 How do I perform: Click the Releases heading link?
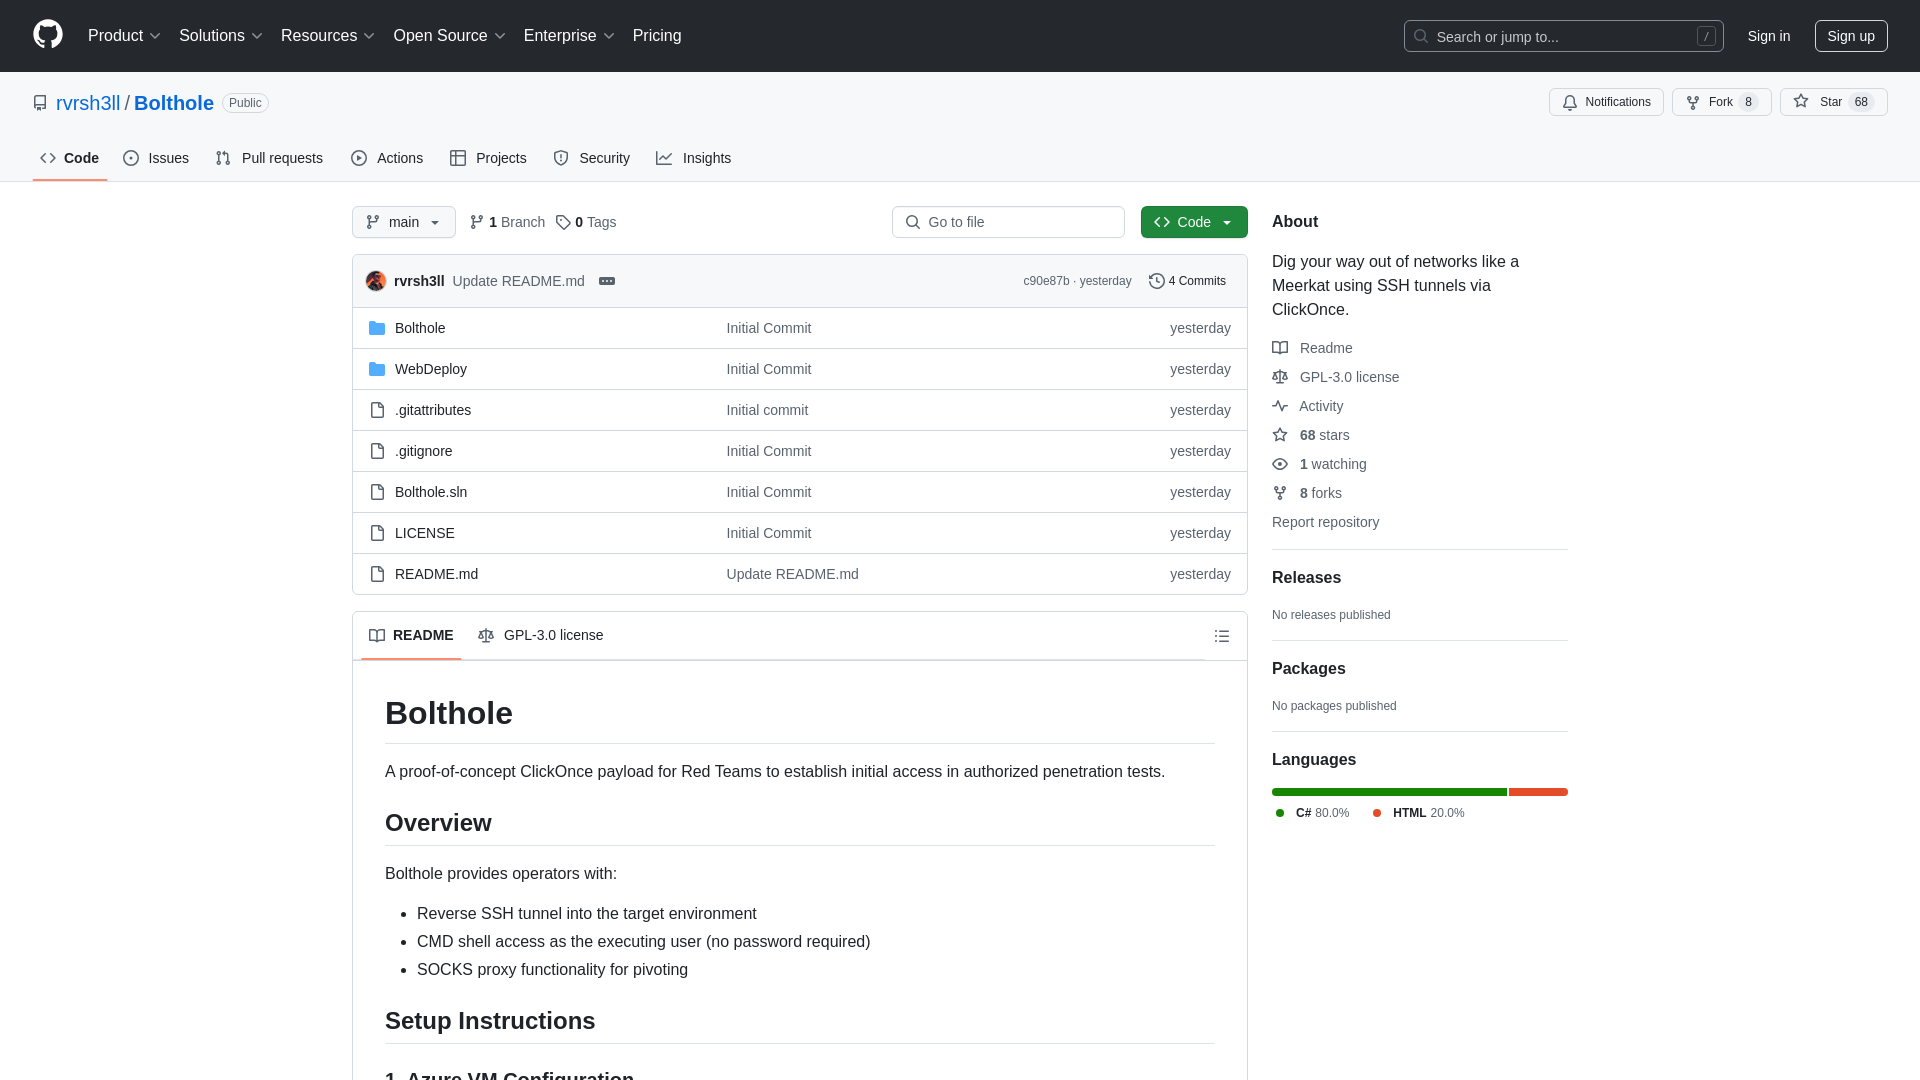click(1306, 578)
